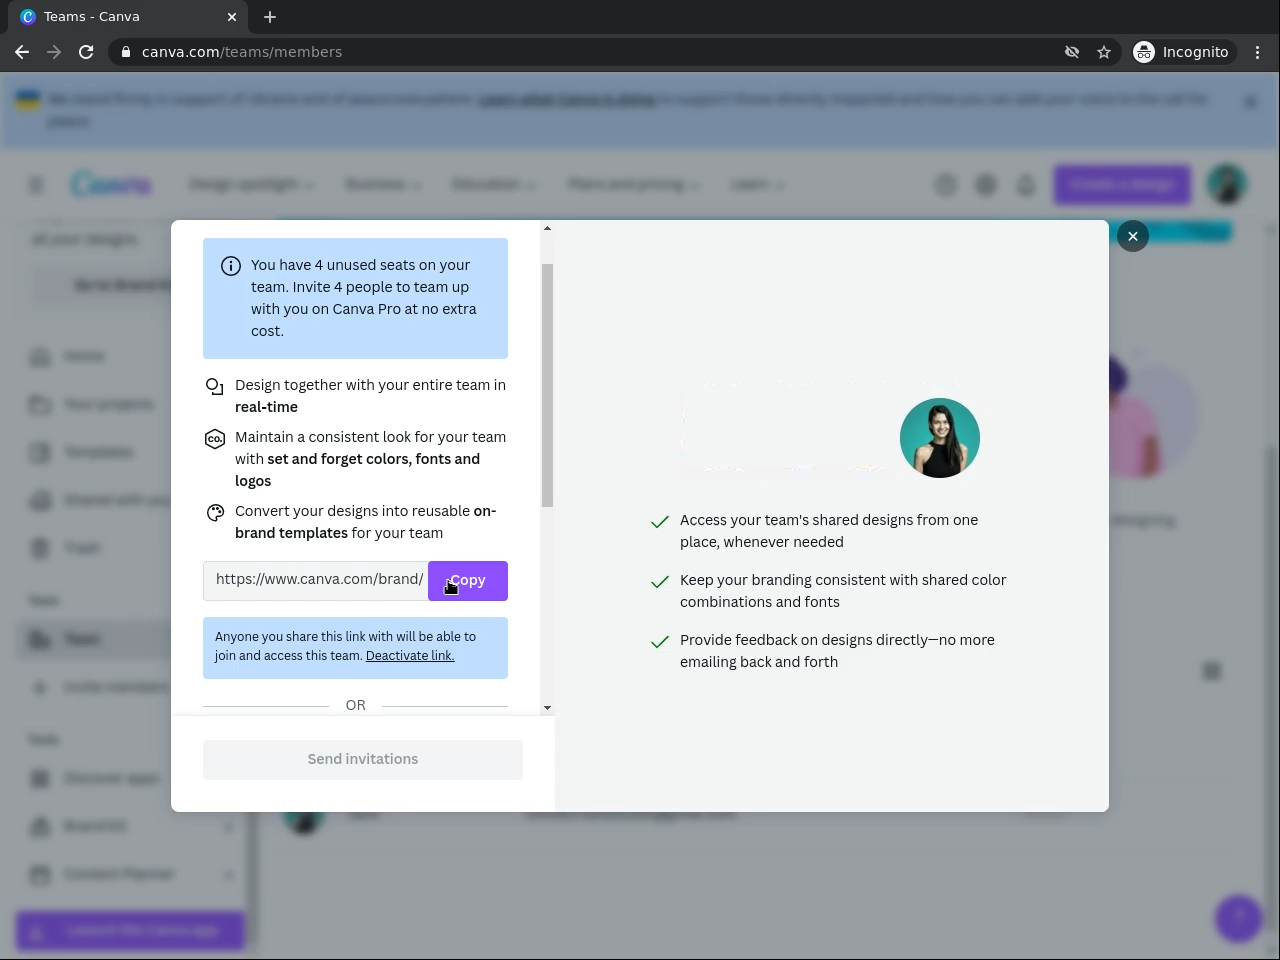Image resolution: width=1280 pixels, height=960 pixels.
Task: Reload the Canva Teams page
Action: point(86,52)
